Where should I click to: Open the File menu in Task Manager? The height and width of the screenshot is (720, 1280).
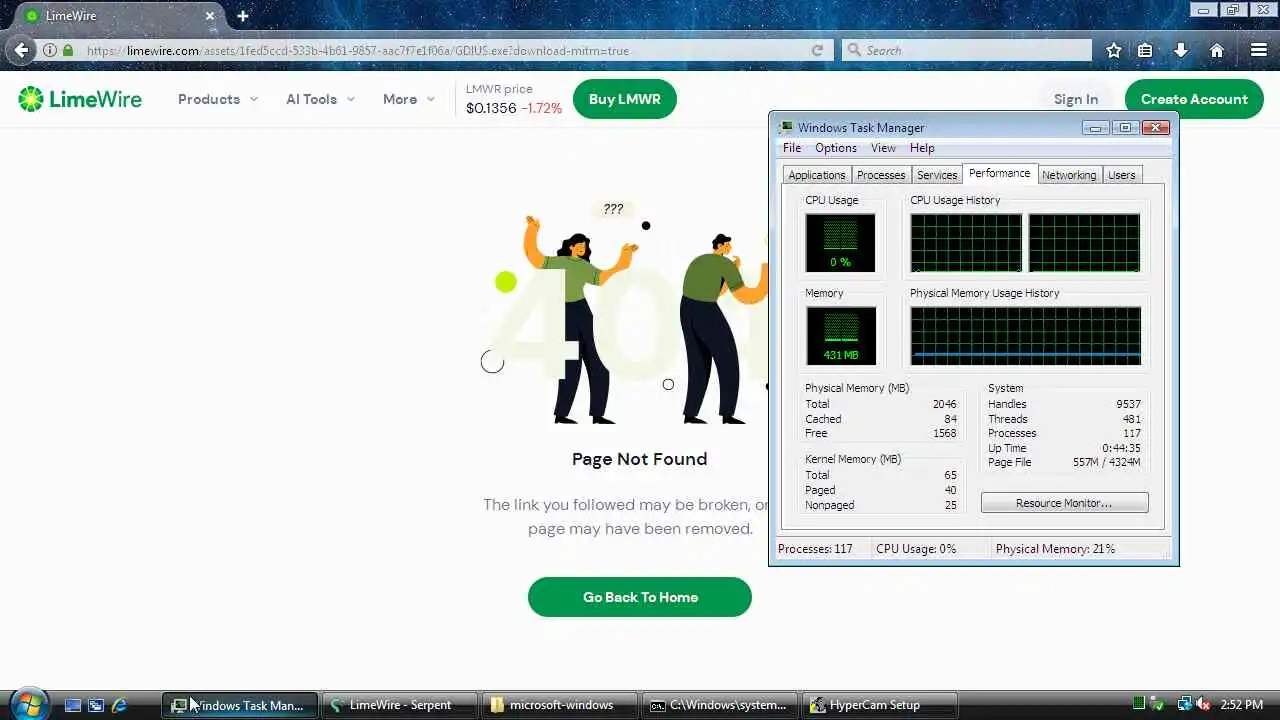[792, 148]
